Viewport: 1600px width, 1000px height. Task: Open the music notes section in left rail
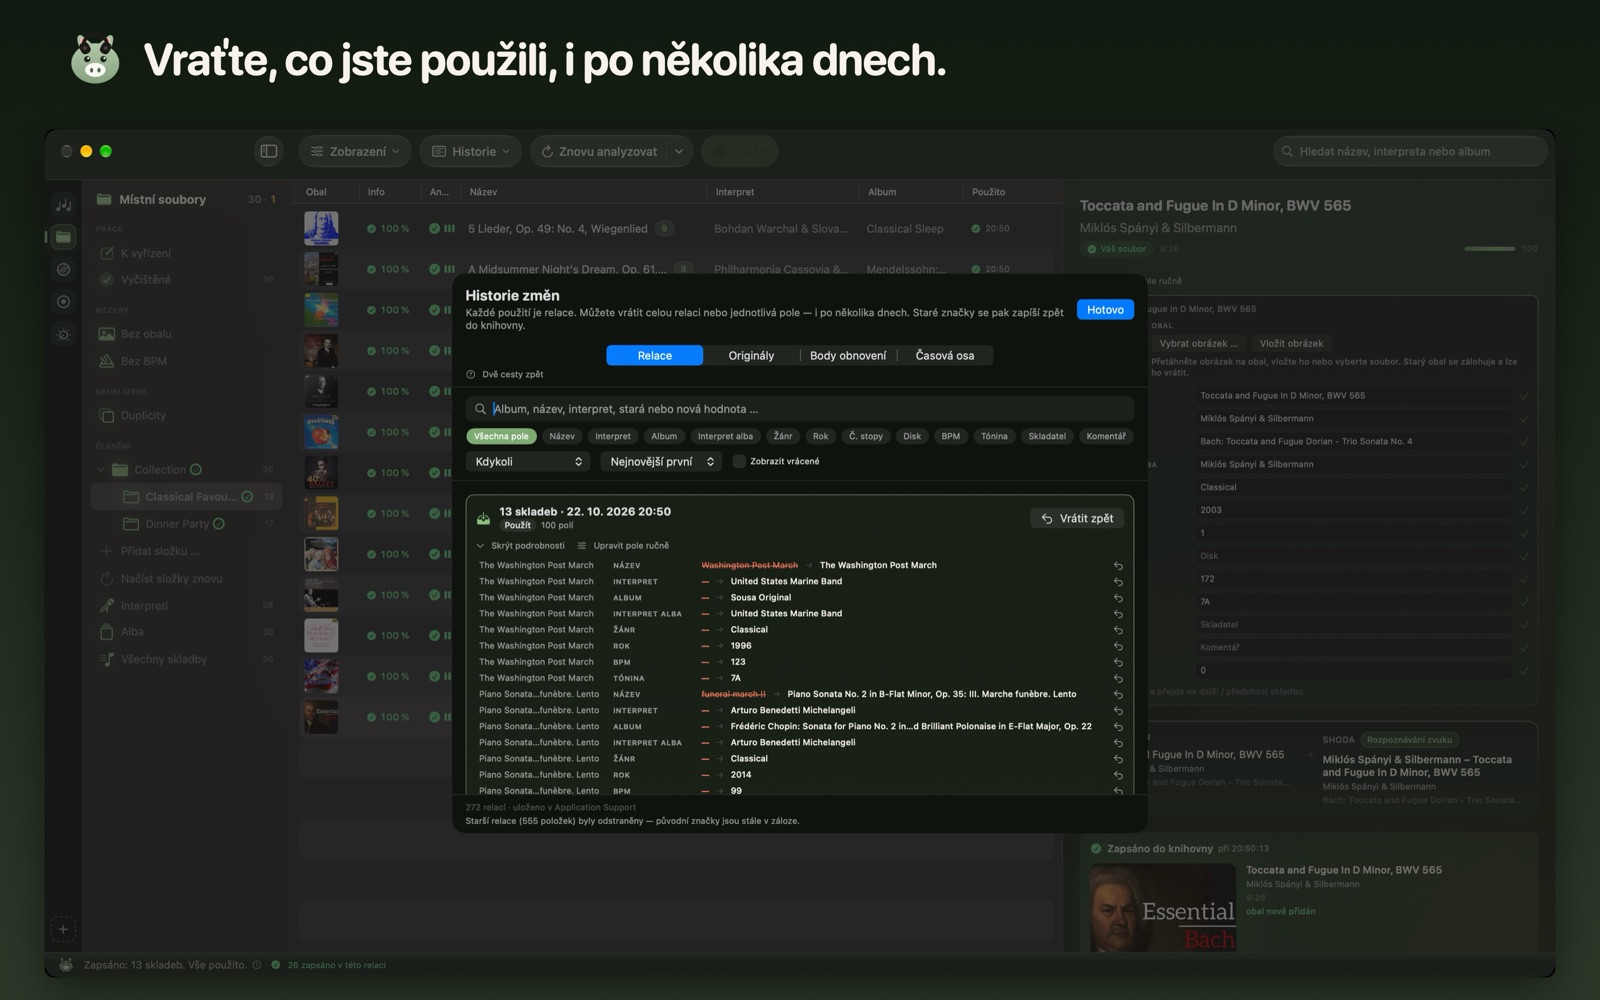pyautogui.click(x=63, y=204)
